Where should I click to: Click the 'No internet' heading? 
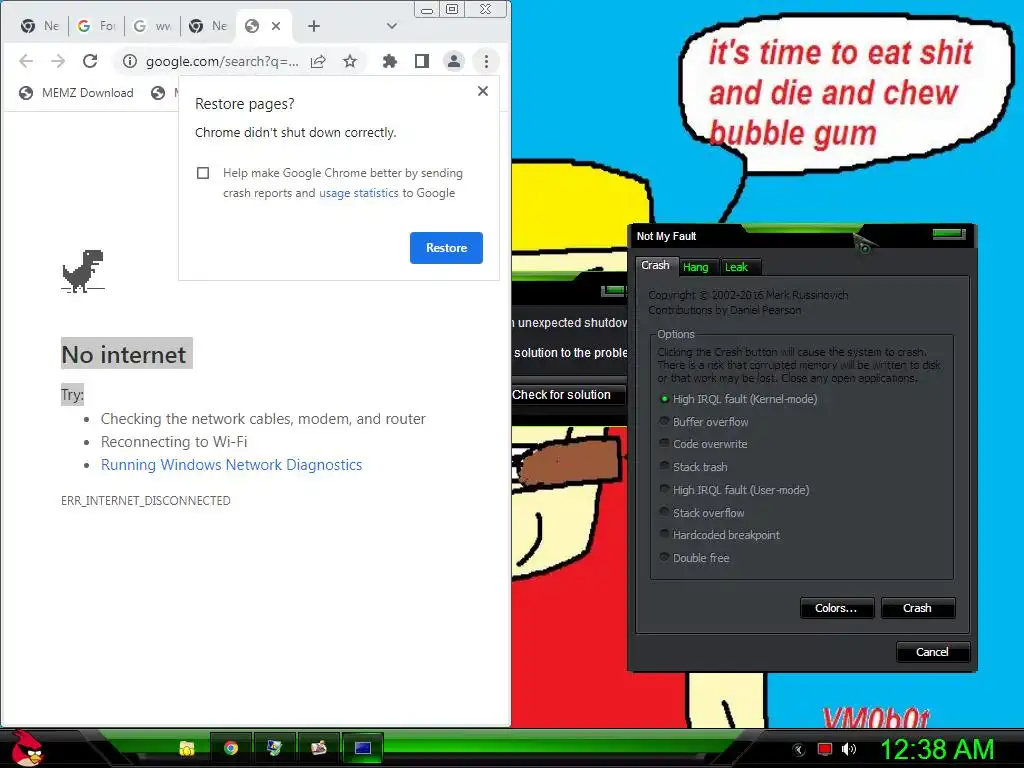pyautogui.click(x=124, y=355)
